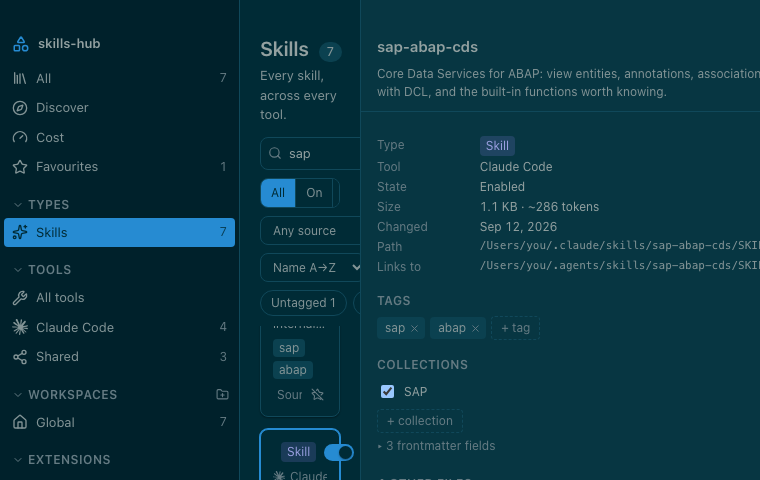Select Claude Code tool filter
The image size is (760, 480).
[119, 327]
